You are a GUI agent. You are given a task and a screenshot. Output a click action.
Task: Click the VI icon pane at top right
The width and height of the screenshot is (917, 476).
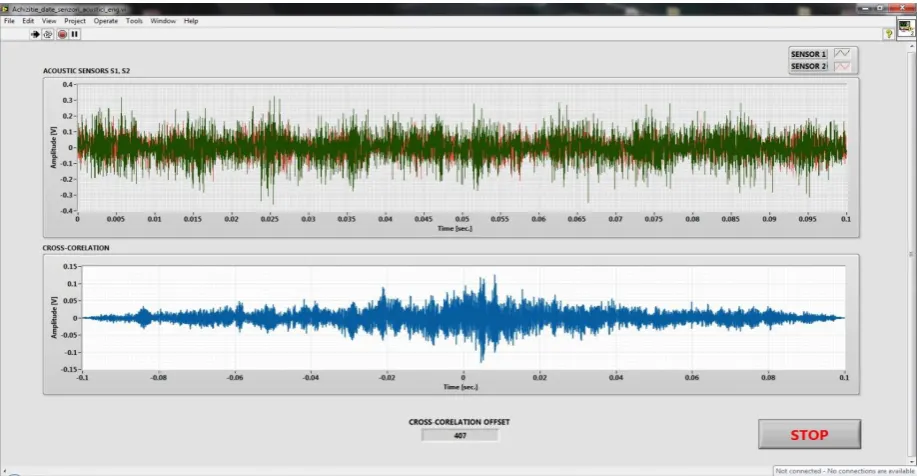(x=905, y=27)
